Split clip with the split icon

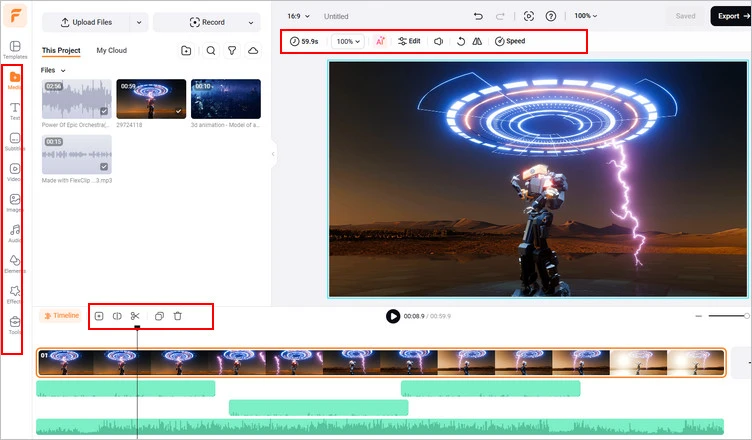coord(117,316)
